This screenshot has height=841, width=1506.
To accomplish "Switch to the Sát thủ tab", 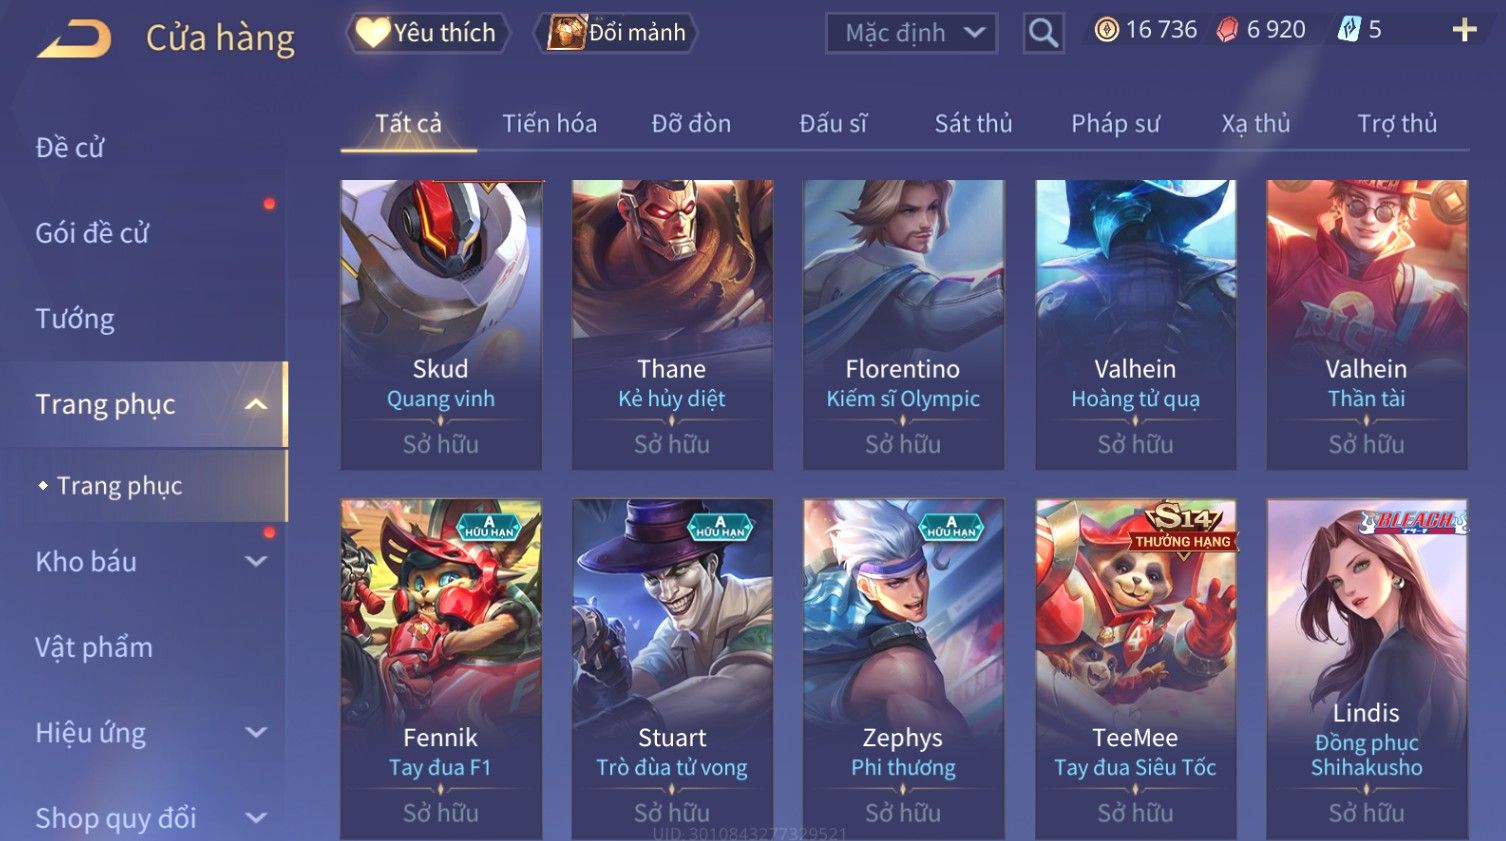I will click(973, 123).
